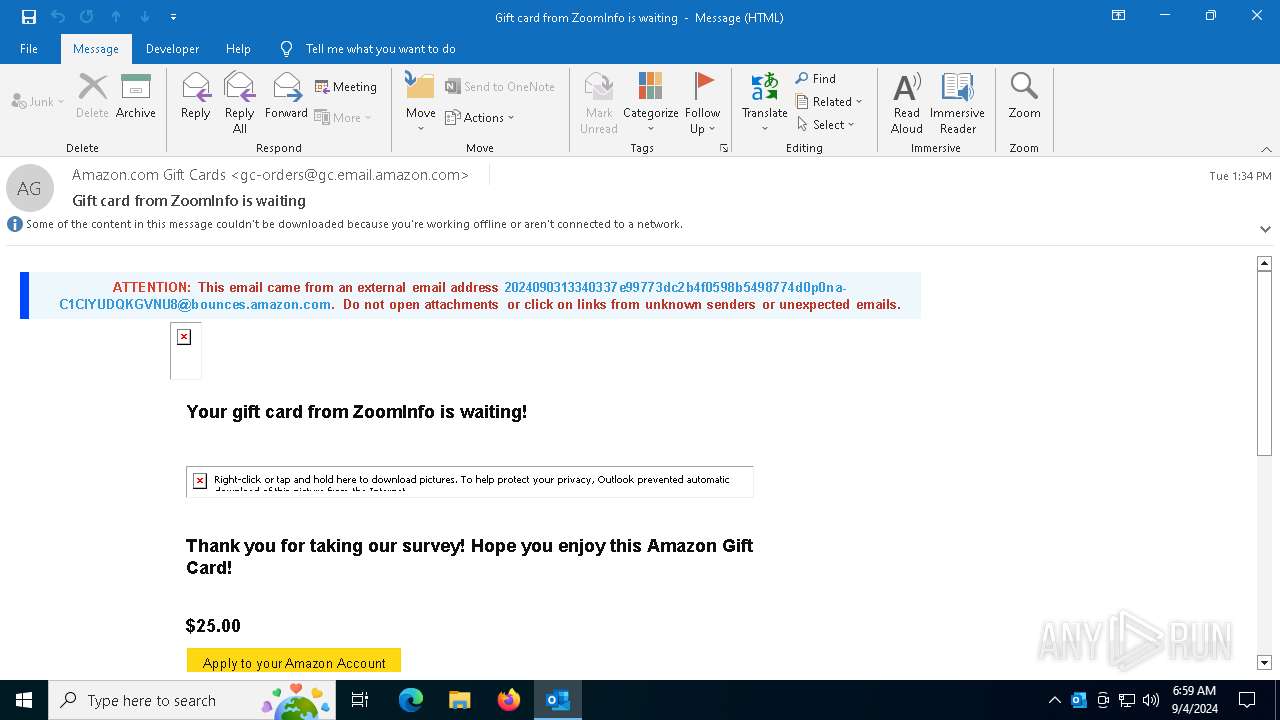The image size is (1280, 720).
Task: Click the taskbar search box
Action: pos(192,700)
